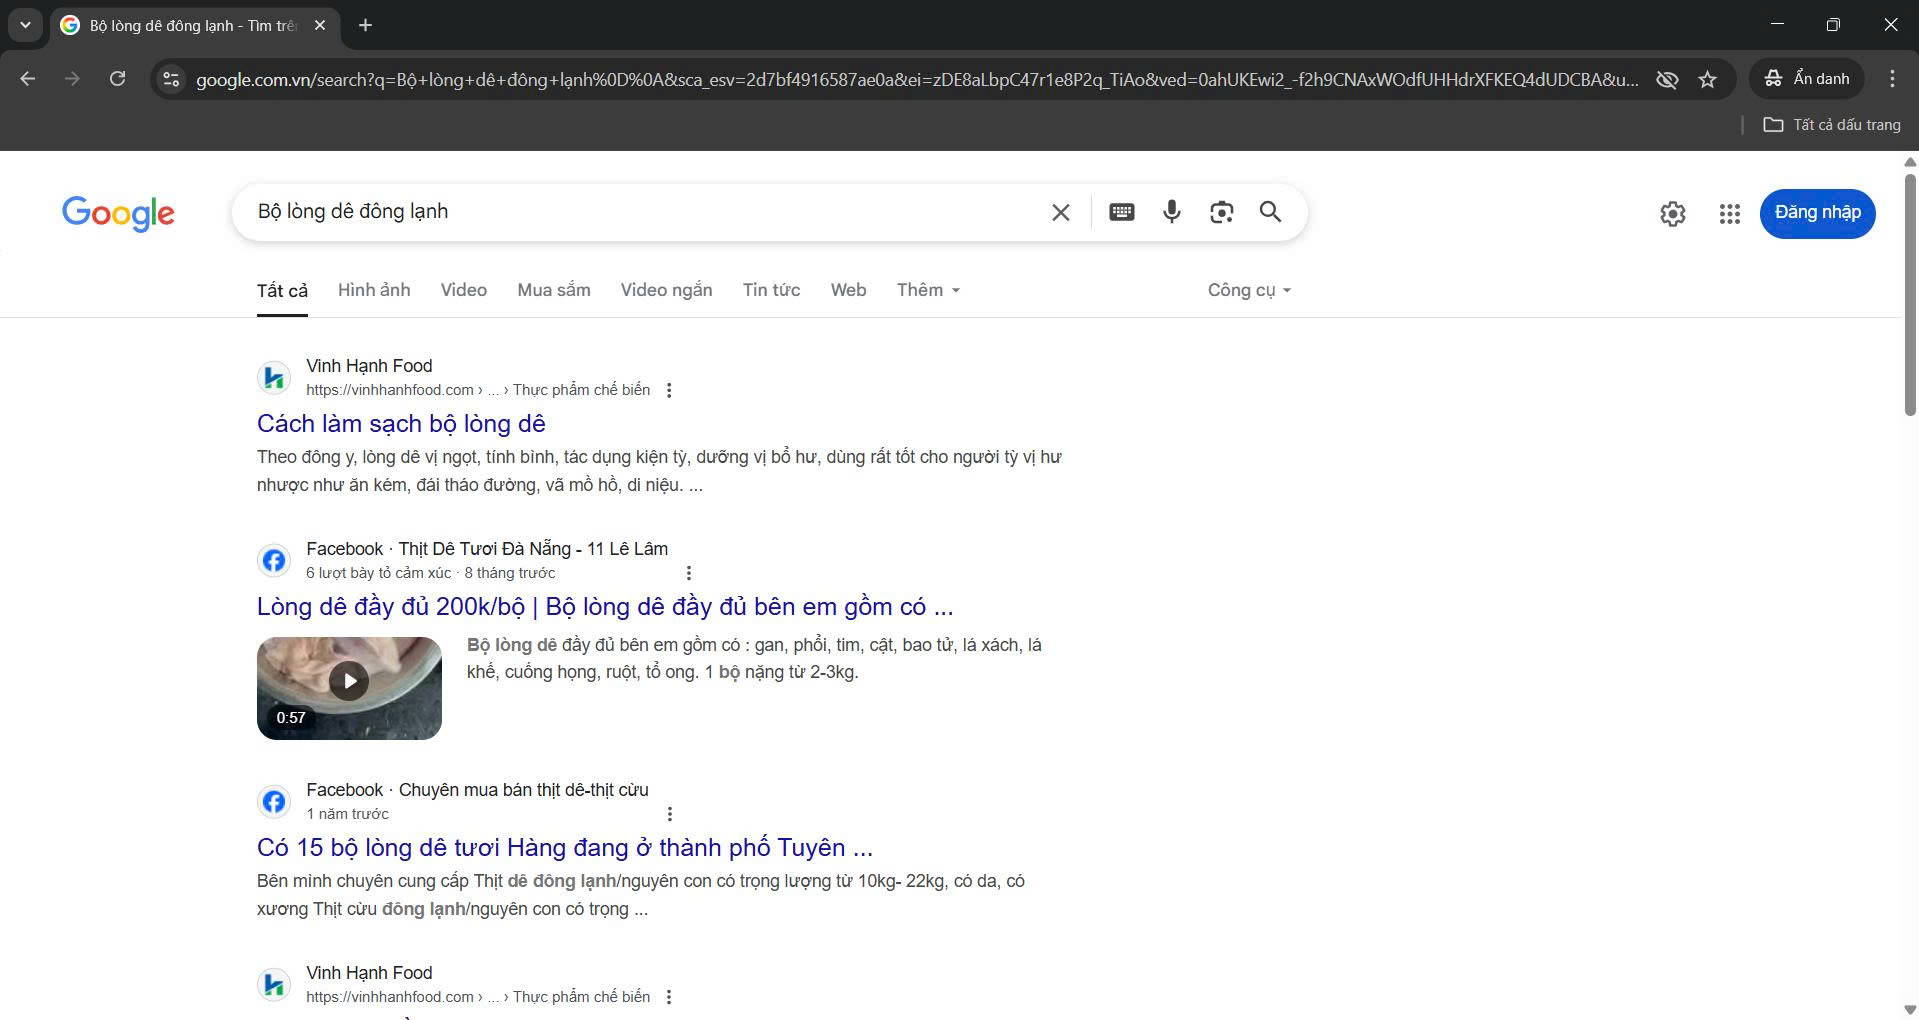
Task: Bookmark this page with the star icon
Action: 1707,79
